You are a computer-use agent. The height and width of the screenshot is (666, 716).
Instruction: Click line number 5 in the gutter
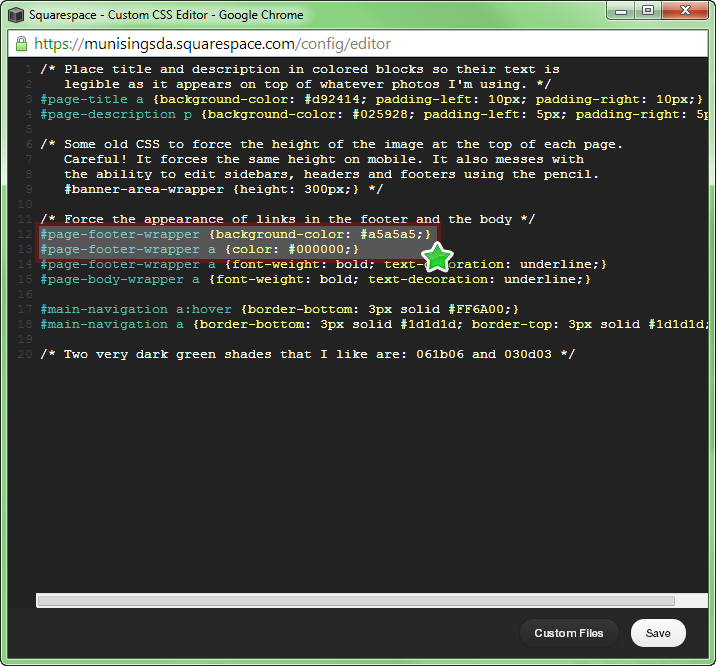pyautogui.click(x=29, y=129)
